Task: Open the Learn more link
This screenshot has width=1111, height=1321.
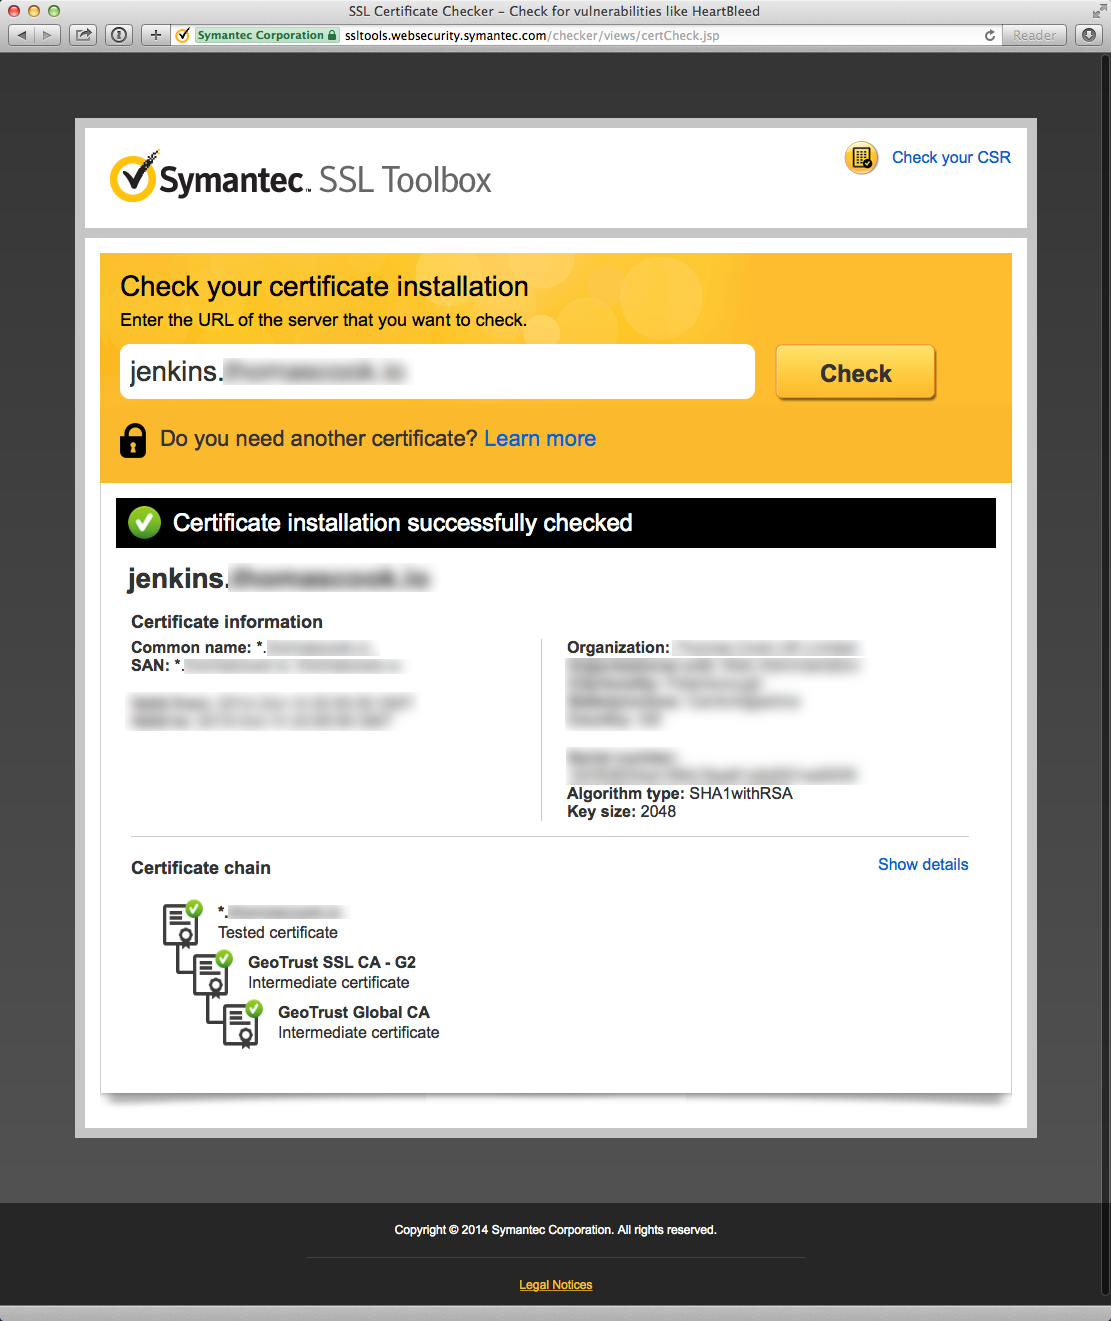Action: (540, 438)
